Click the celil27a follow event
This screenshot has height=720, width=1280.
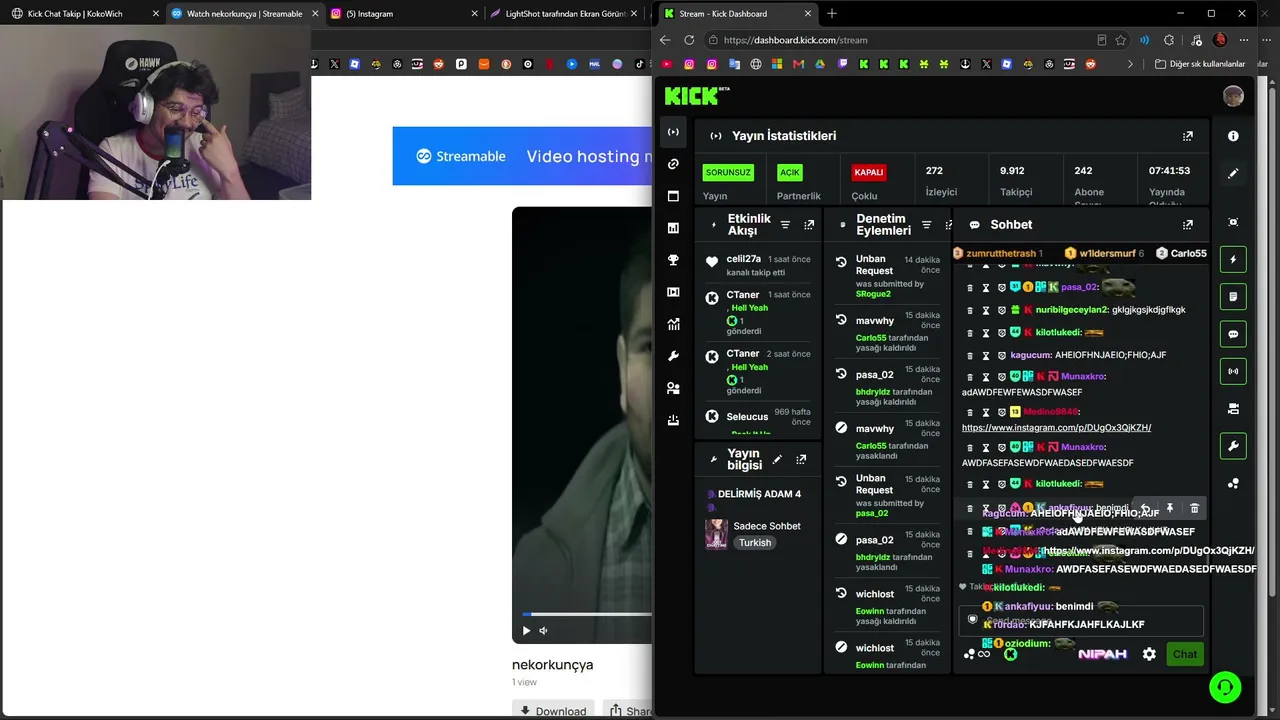(x=758, y=265)
